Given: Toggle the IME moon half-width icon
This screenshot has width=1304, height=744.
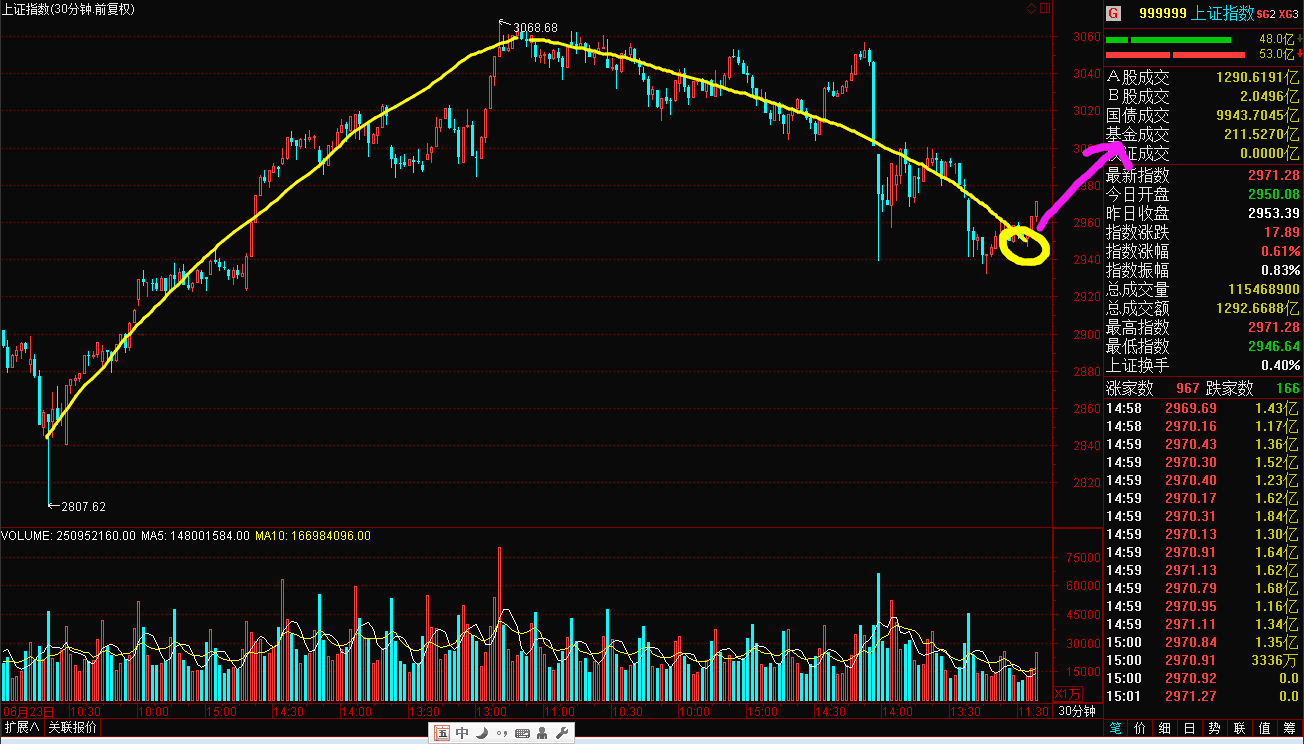Looking at the screenshot, I should coord(481,734).
